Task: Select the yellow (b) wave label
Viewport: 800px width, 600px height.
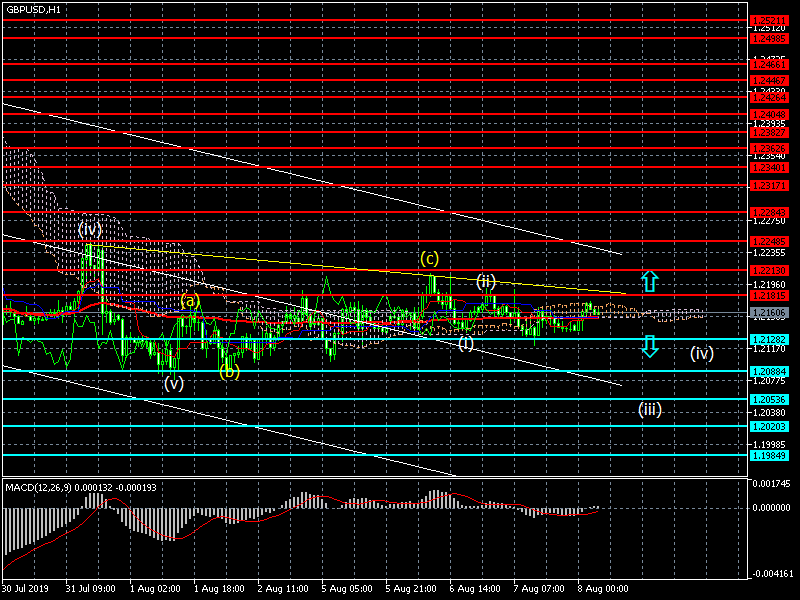Action: coord(229,372)
